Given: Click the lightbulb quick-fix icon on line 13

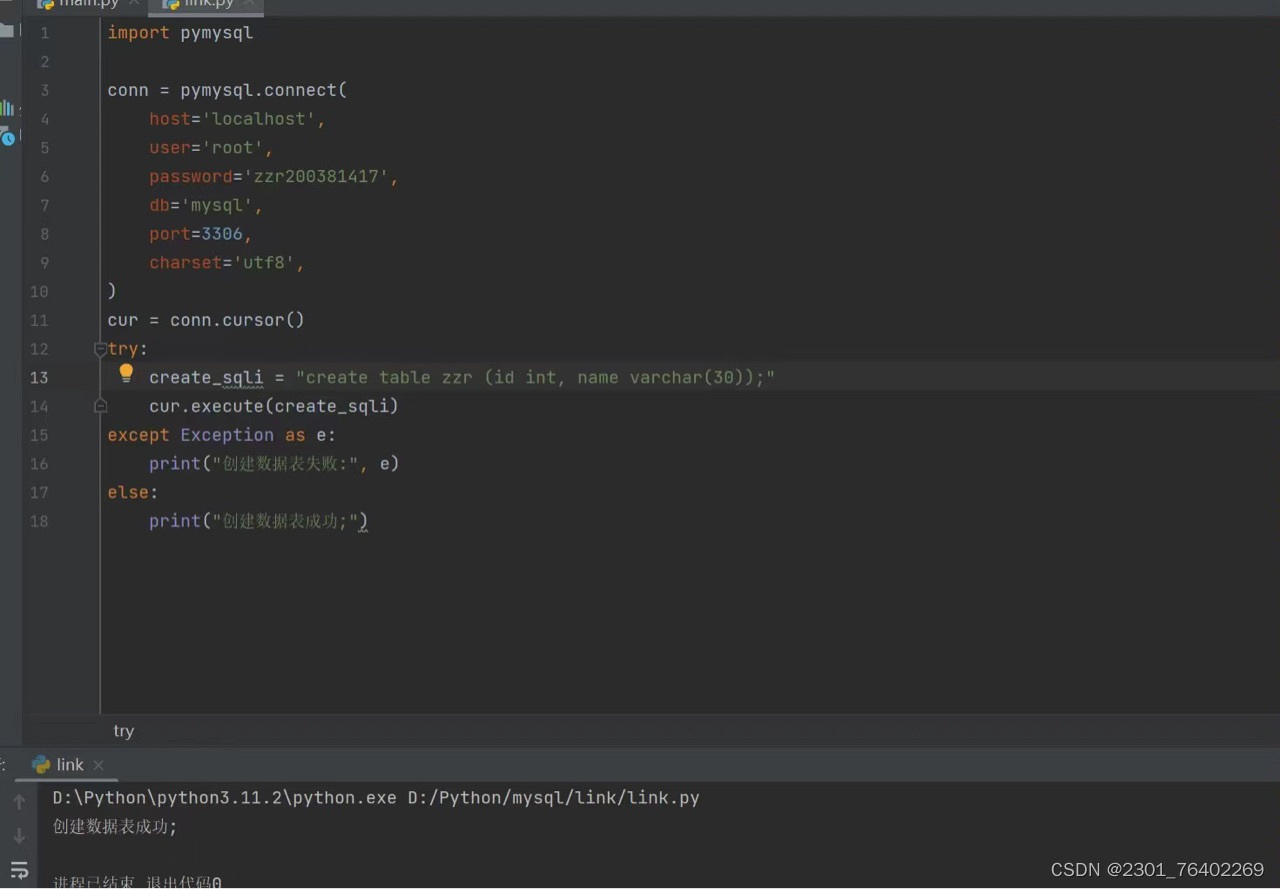Looking at the screenshot, I should tap(126, 374).
